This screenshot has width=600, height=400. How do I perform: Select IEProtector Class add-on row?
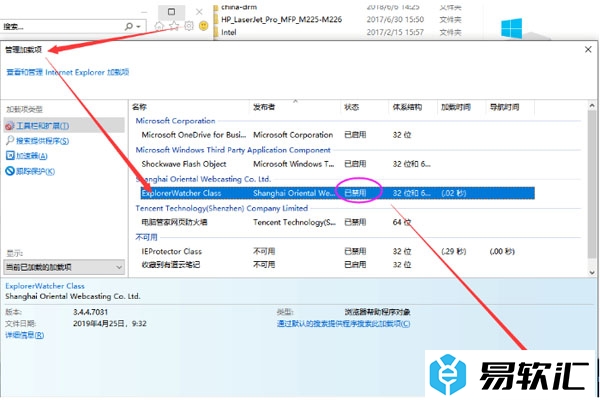tap(337, 251)
